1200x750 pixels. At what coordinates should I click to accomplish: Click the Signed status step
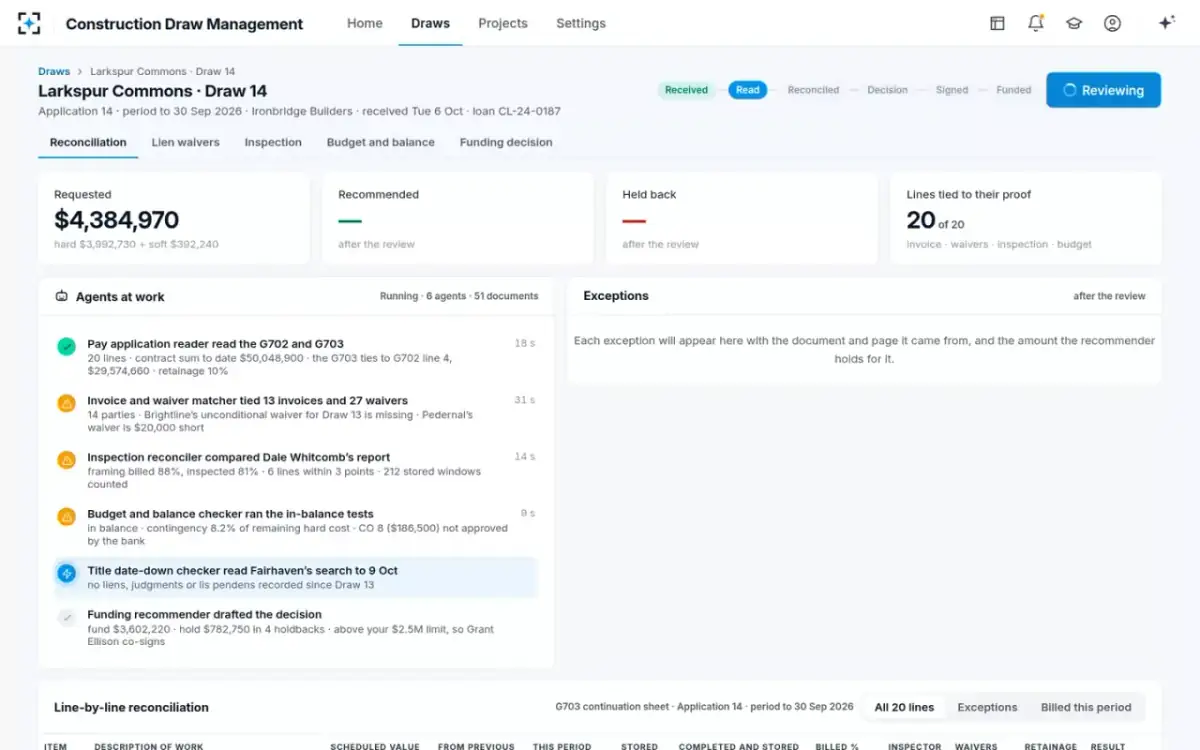(952, 90)
